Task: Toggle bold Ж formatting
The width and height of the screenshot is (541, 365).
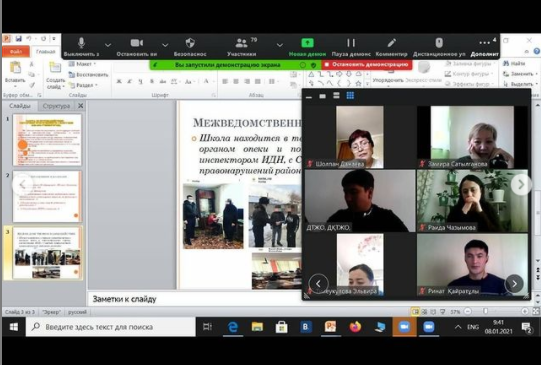Action: [x=119, y=81]
